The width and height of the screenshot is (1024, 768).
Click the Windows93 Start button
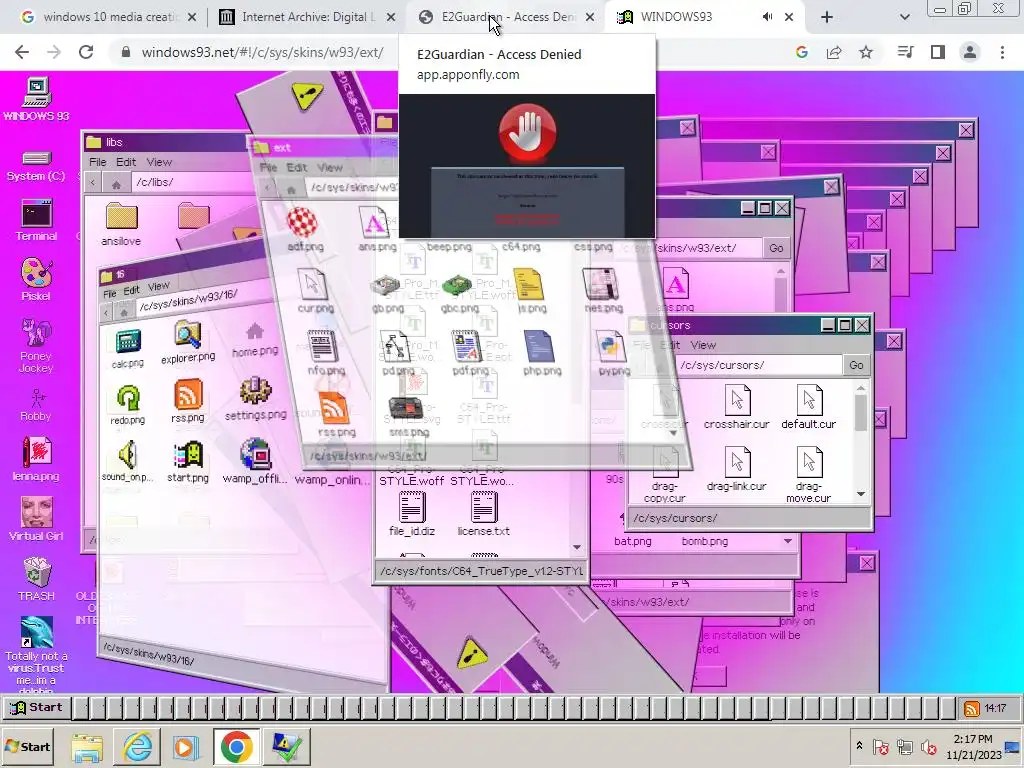pos(37,707)
